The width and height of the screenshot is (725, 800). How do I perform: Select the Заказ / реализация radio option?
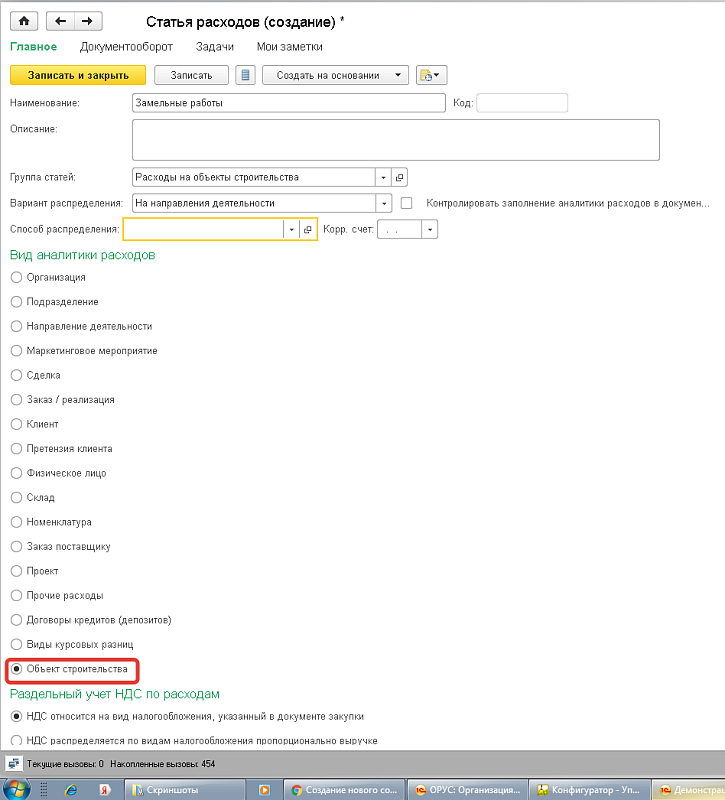(x=16, y=399)
